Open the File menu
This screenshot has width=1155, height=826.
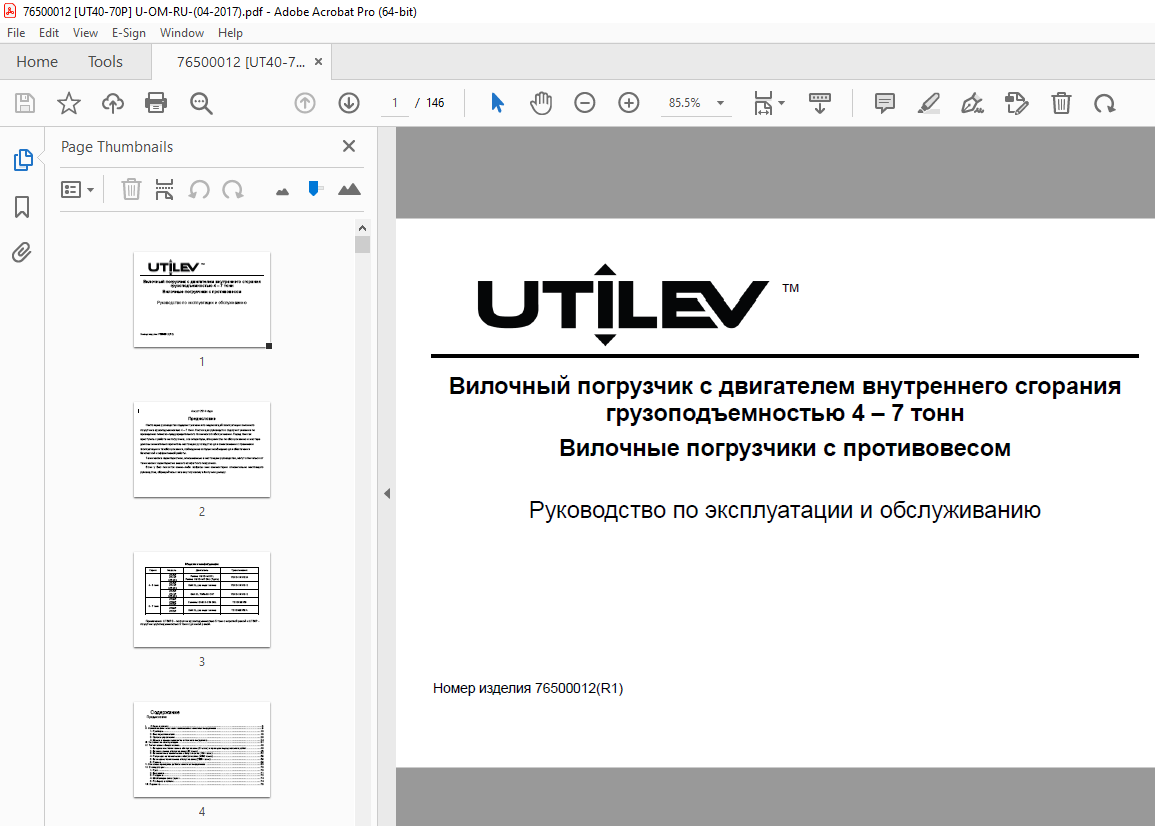click(16, 33)
